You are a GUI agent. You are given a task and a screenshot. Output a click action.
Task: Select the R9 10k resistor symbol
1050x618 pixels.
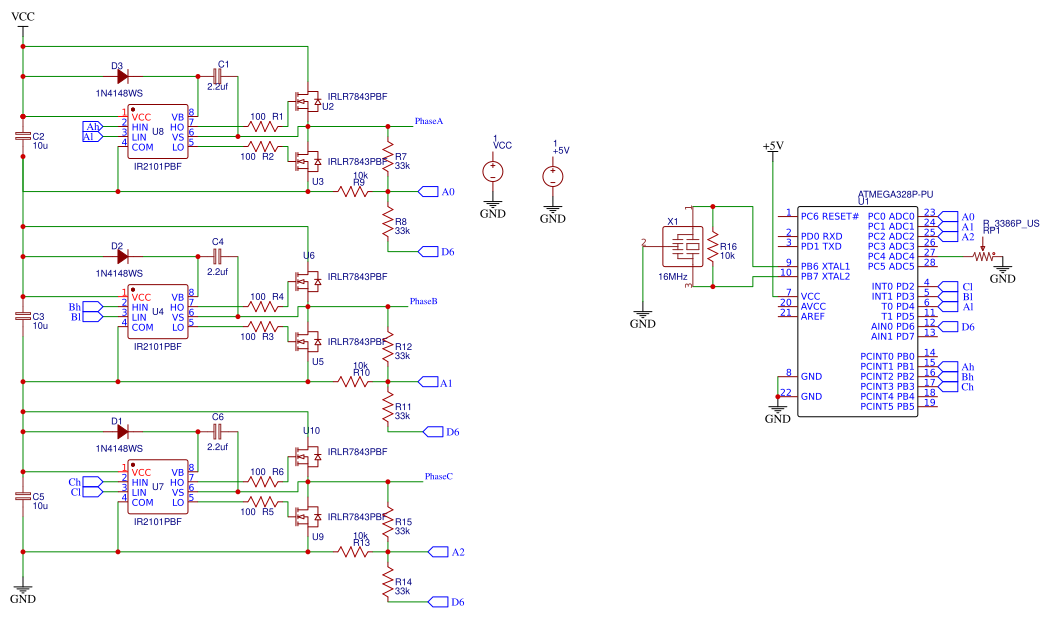[353, 191]
